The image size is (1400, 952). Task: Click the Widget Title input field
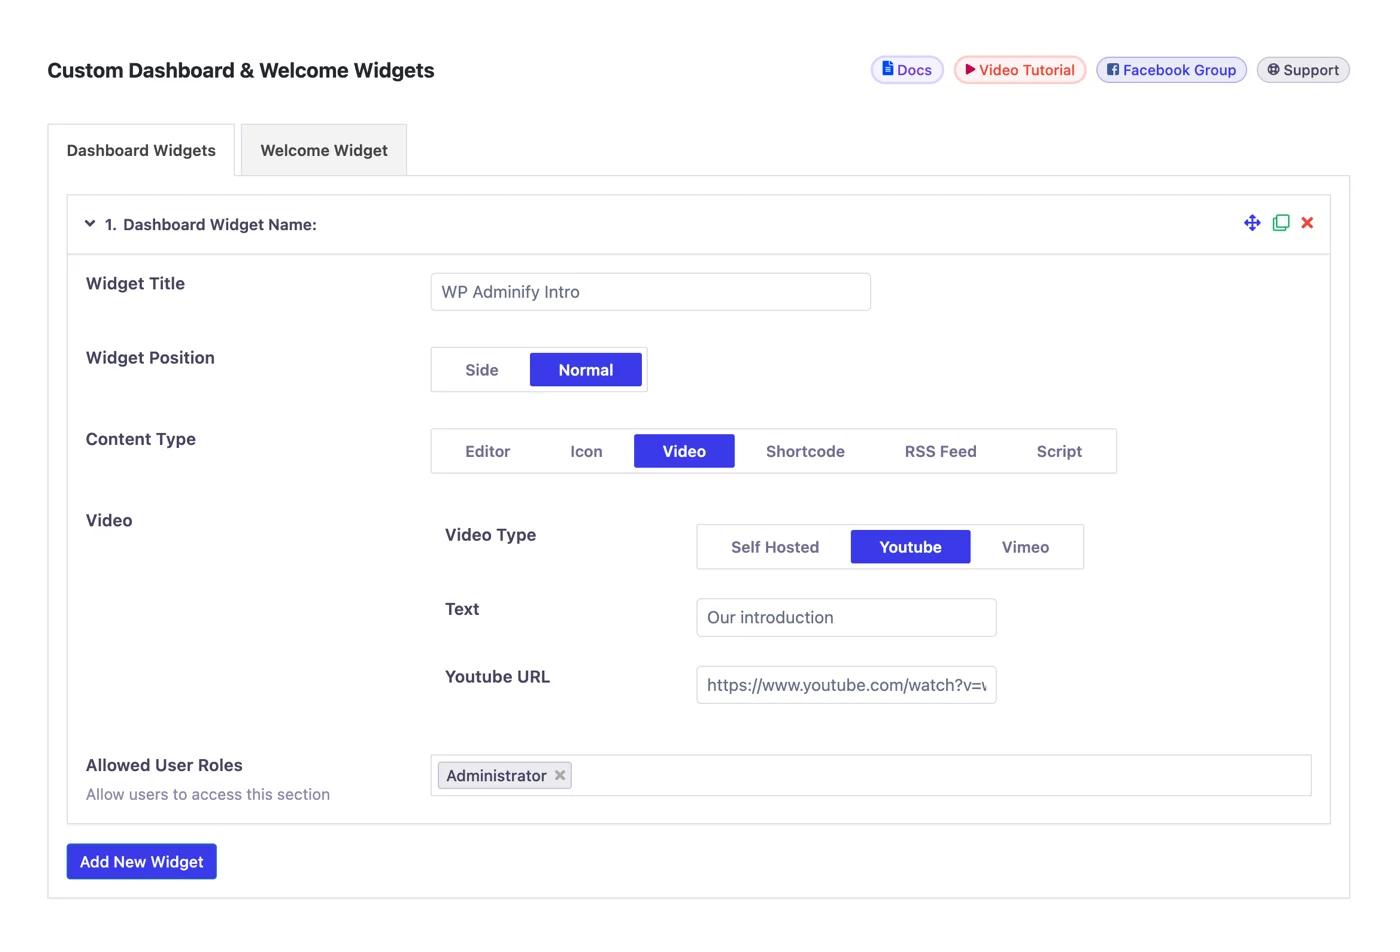651,292
